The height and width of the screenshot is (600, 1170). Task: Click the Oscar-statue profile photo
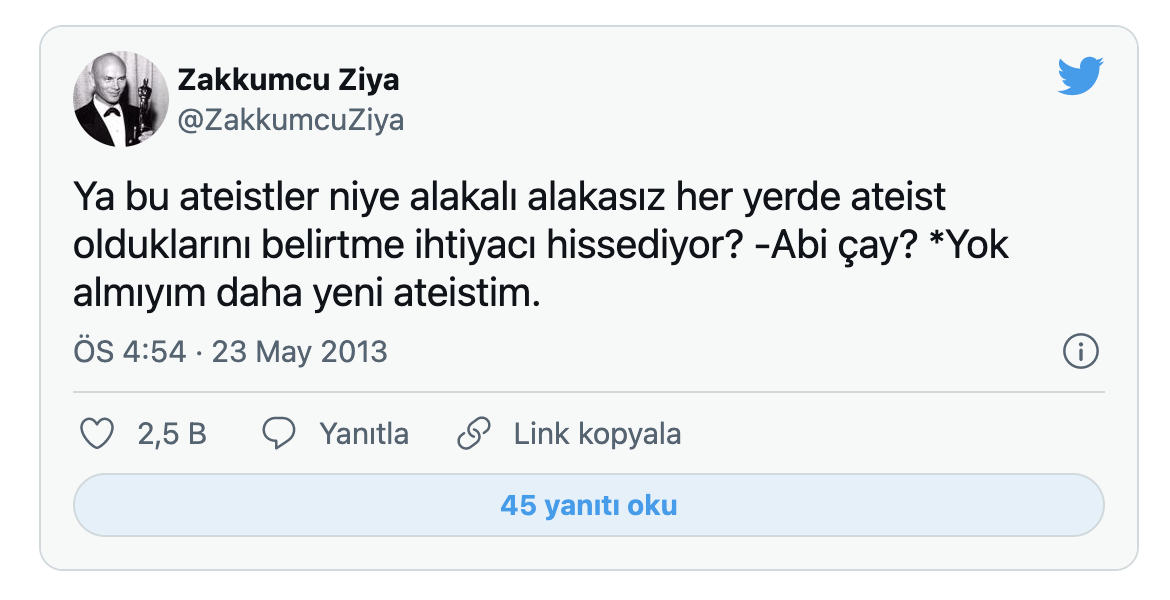coord(119,96)
